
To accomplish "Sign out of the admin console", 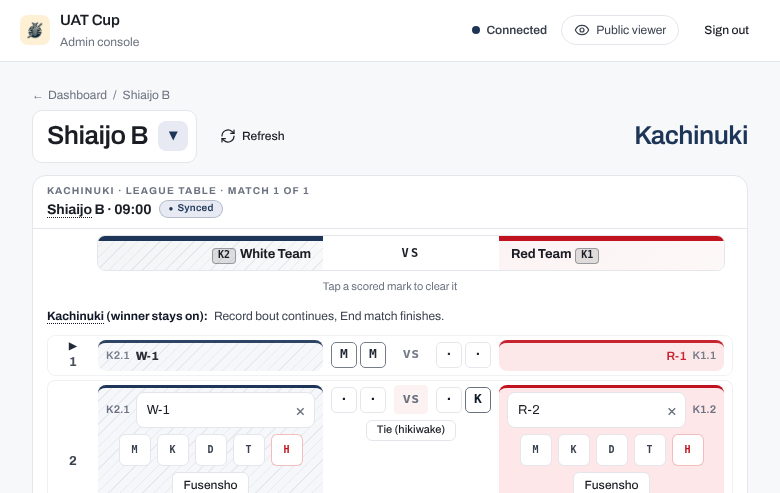I will pos(726,30).
